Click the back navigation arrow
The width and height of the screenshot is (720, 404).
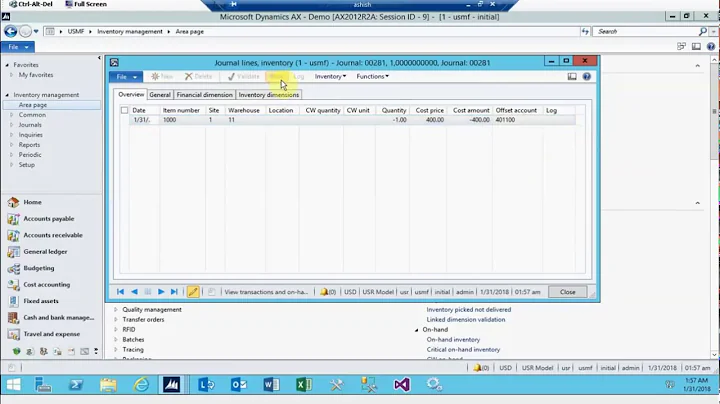pyautogui.click(x=11, y=31)
